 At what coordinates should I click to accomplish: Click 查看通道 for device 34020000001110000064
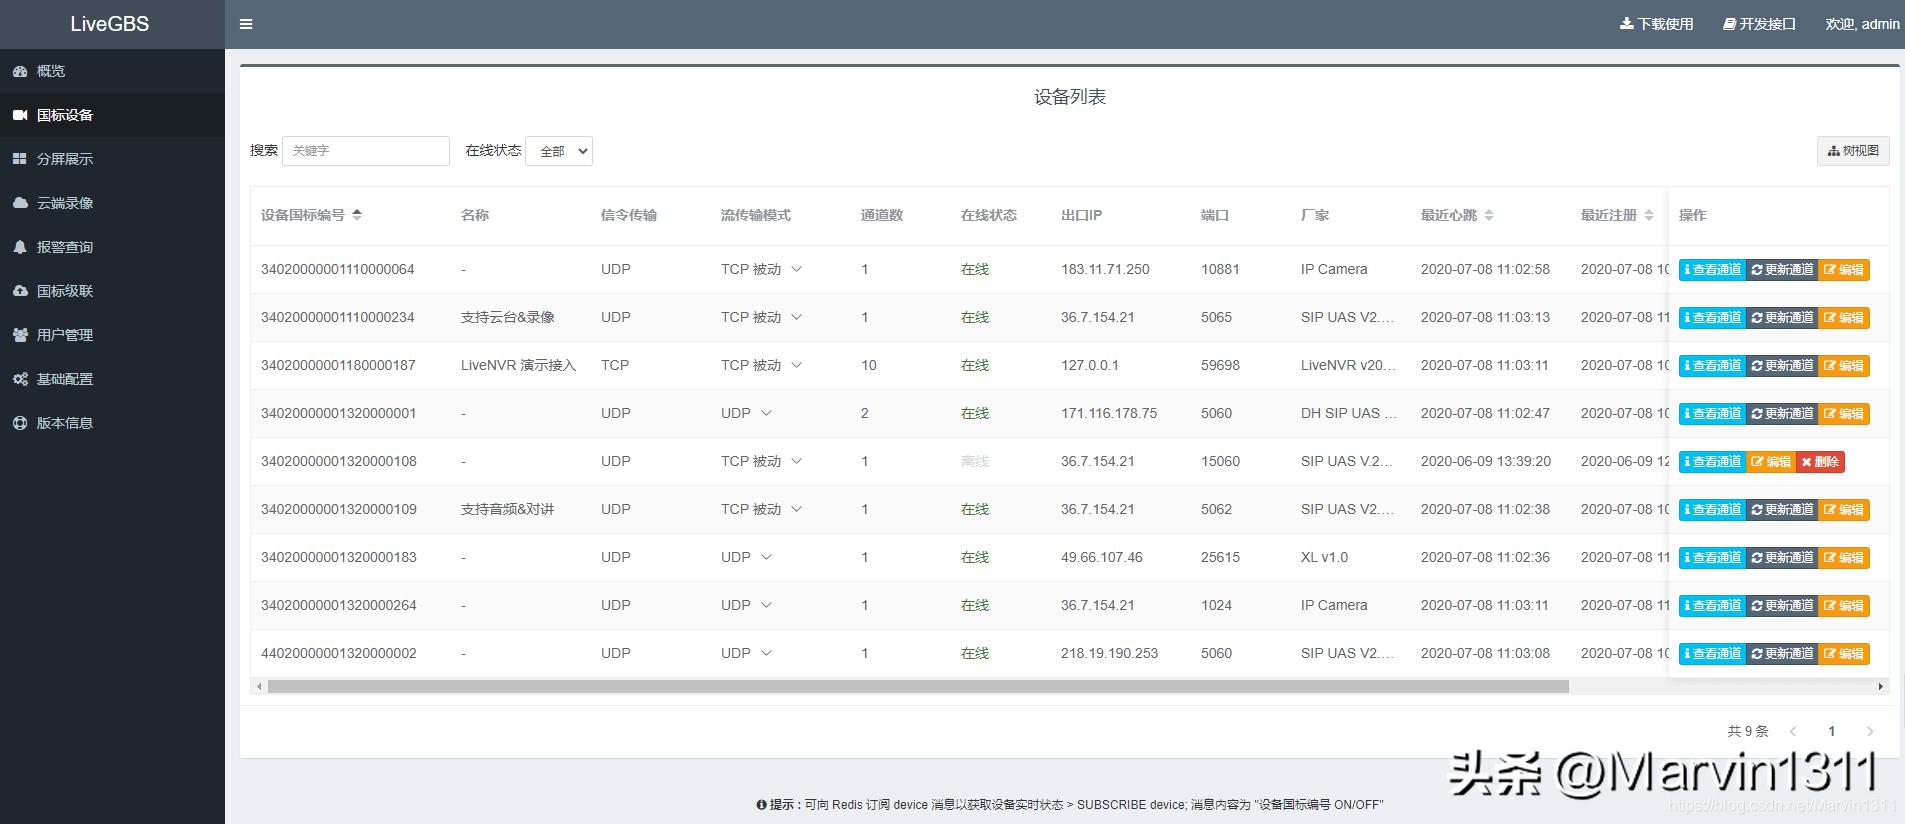[x=1713, y=269]
